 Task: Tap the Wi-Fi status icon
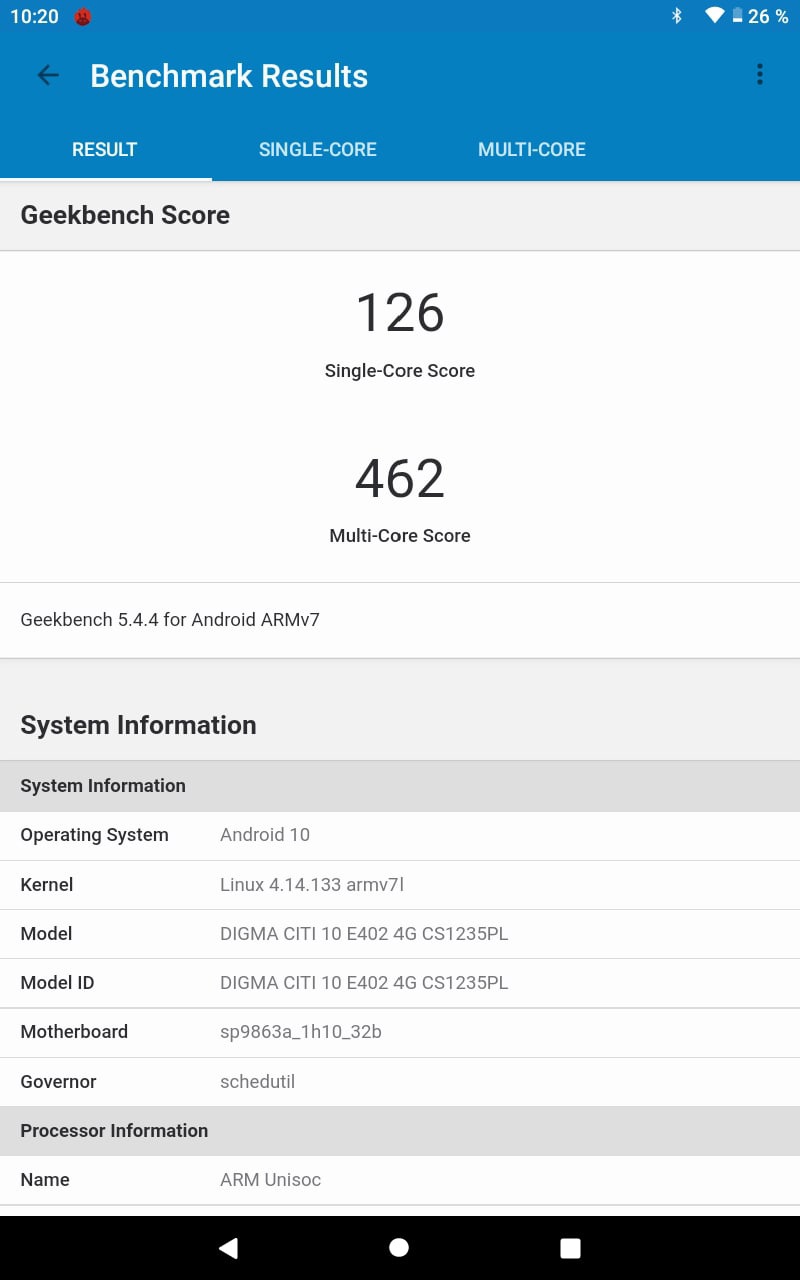click(714, 16)
